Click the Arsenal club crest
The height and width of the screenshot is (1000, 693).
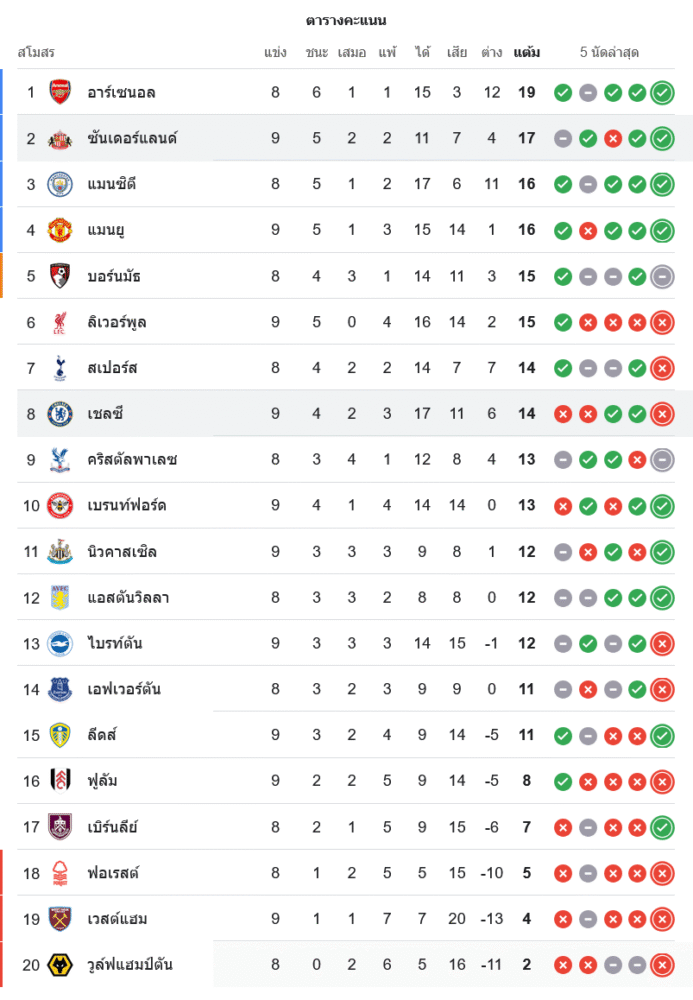60,93
